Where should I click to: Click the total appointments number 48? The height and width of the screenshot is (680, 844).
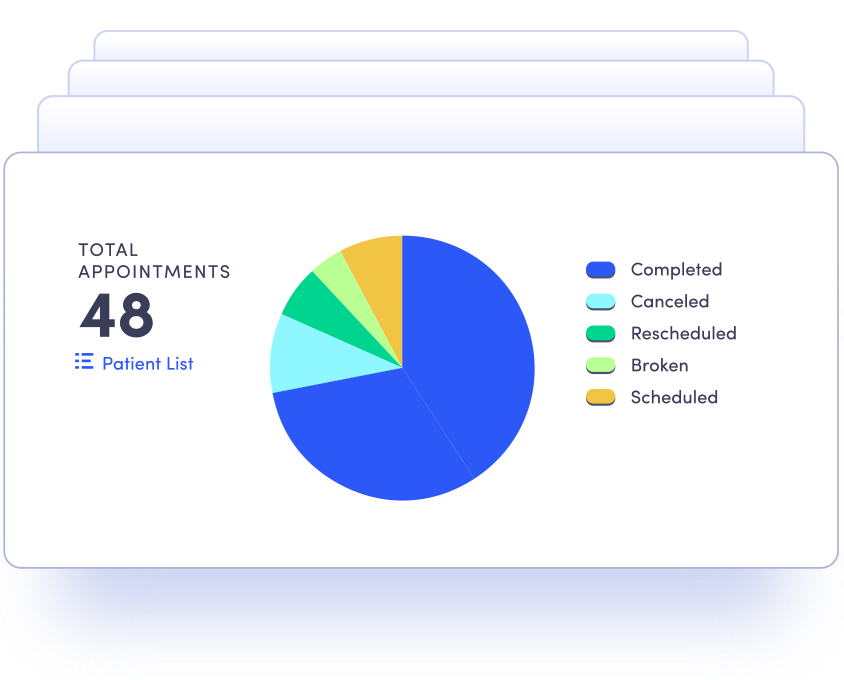tap(117, 315)
